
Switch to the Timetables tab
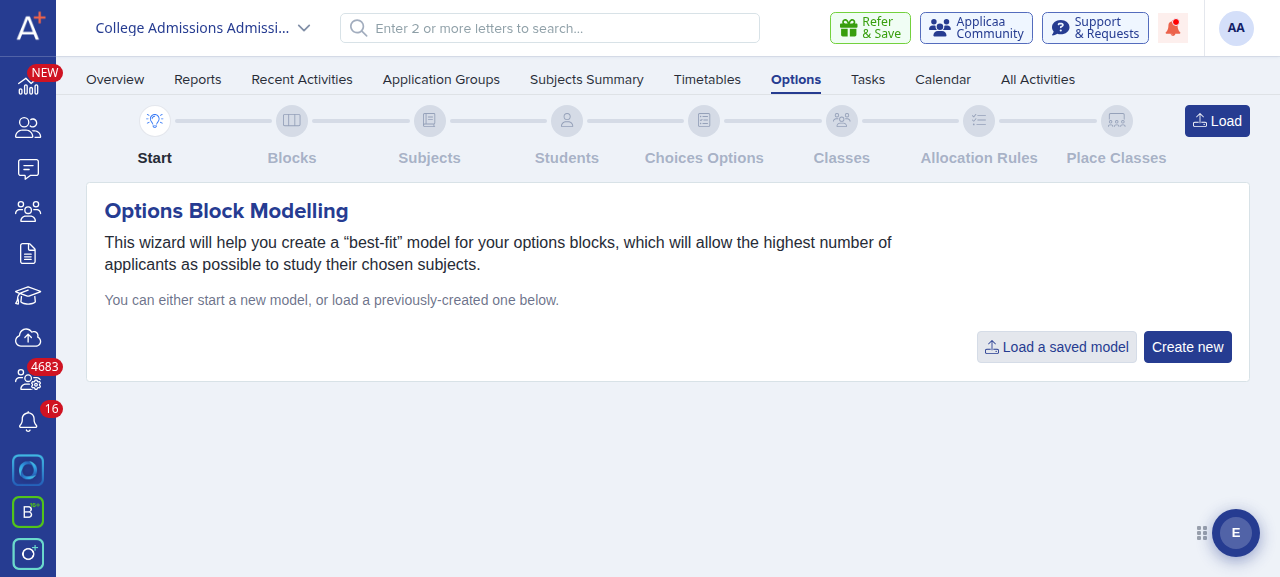[707, 79]
